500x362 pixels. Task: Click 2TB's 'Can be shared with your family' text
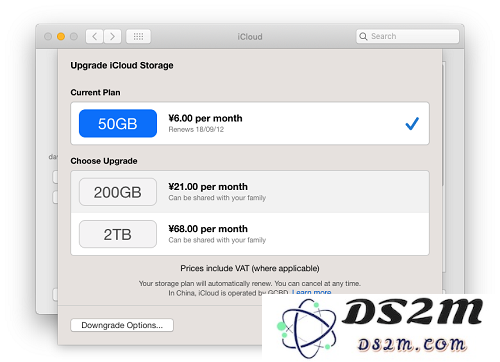click(x=217, y=240)
